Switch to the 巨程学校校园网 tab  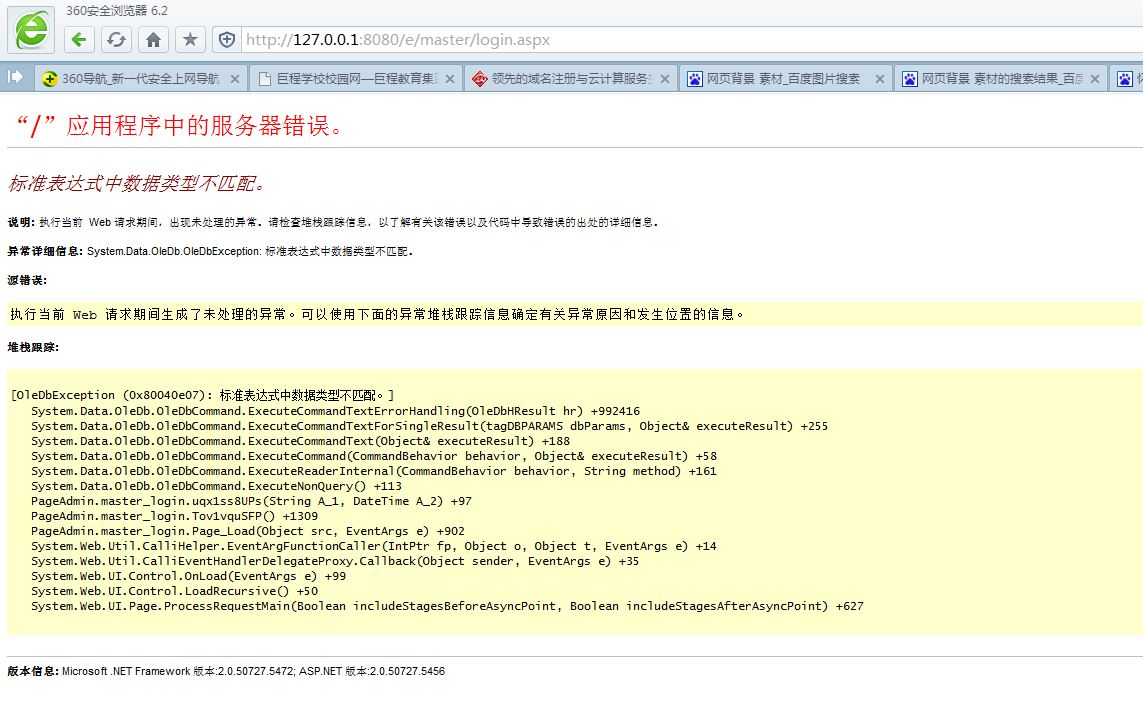(348, 78)
